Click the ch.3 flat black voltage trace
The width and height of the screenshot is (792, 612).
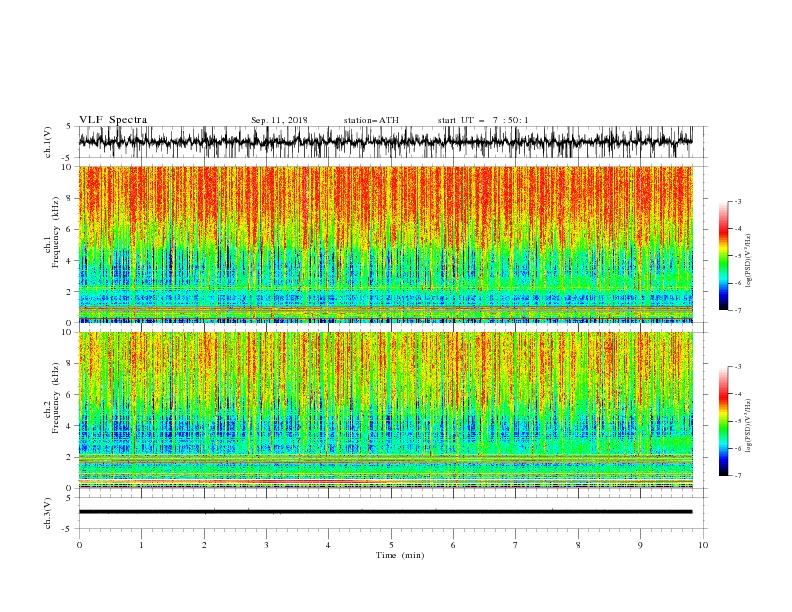[x=385, y=512]
